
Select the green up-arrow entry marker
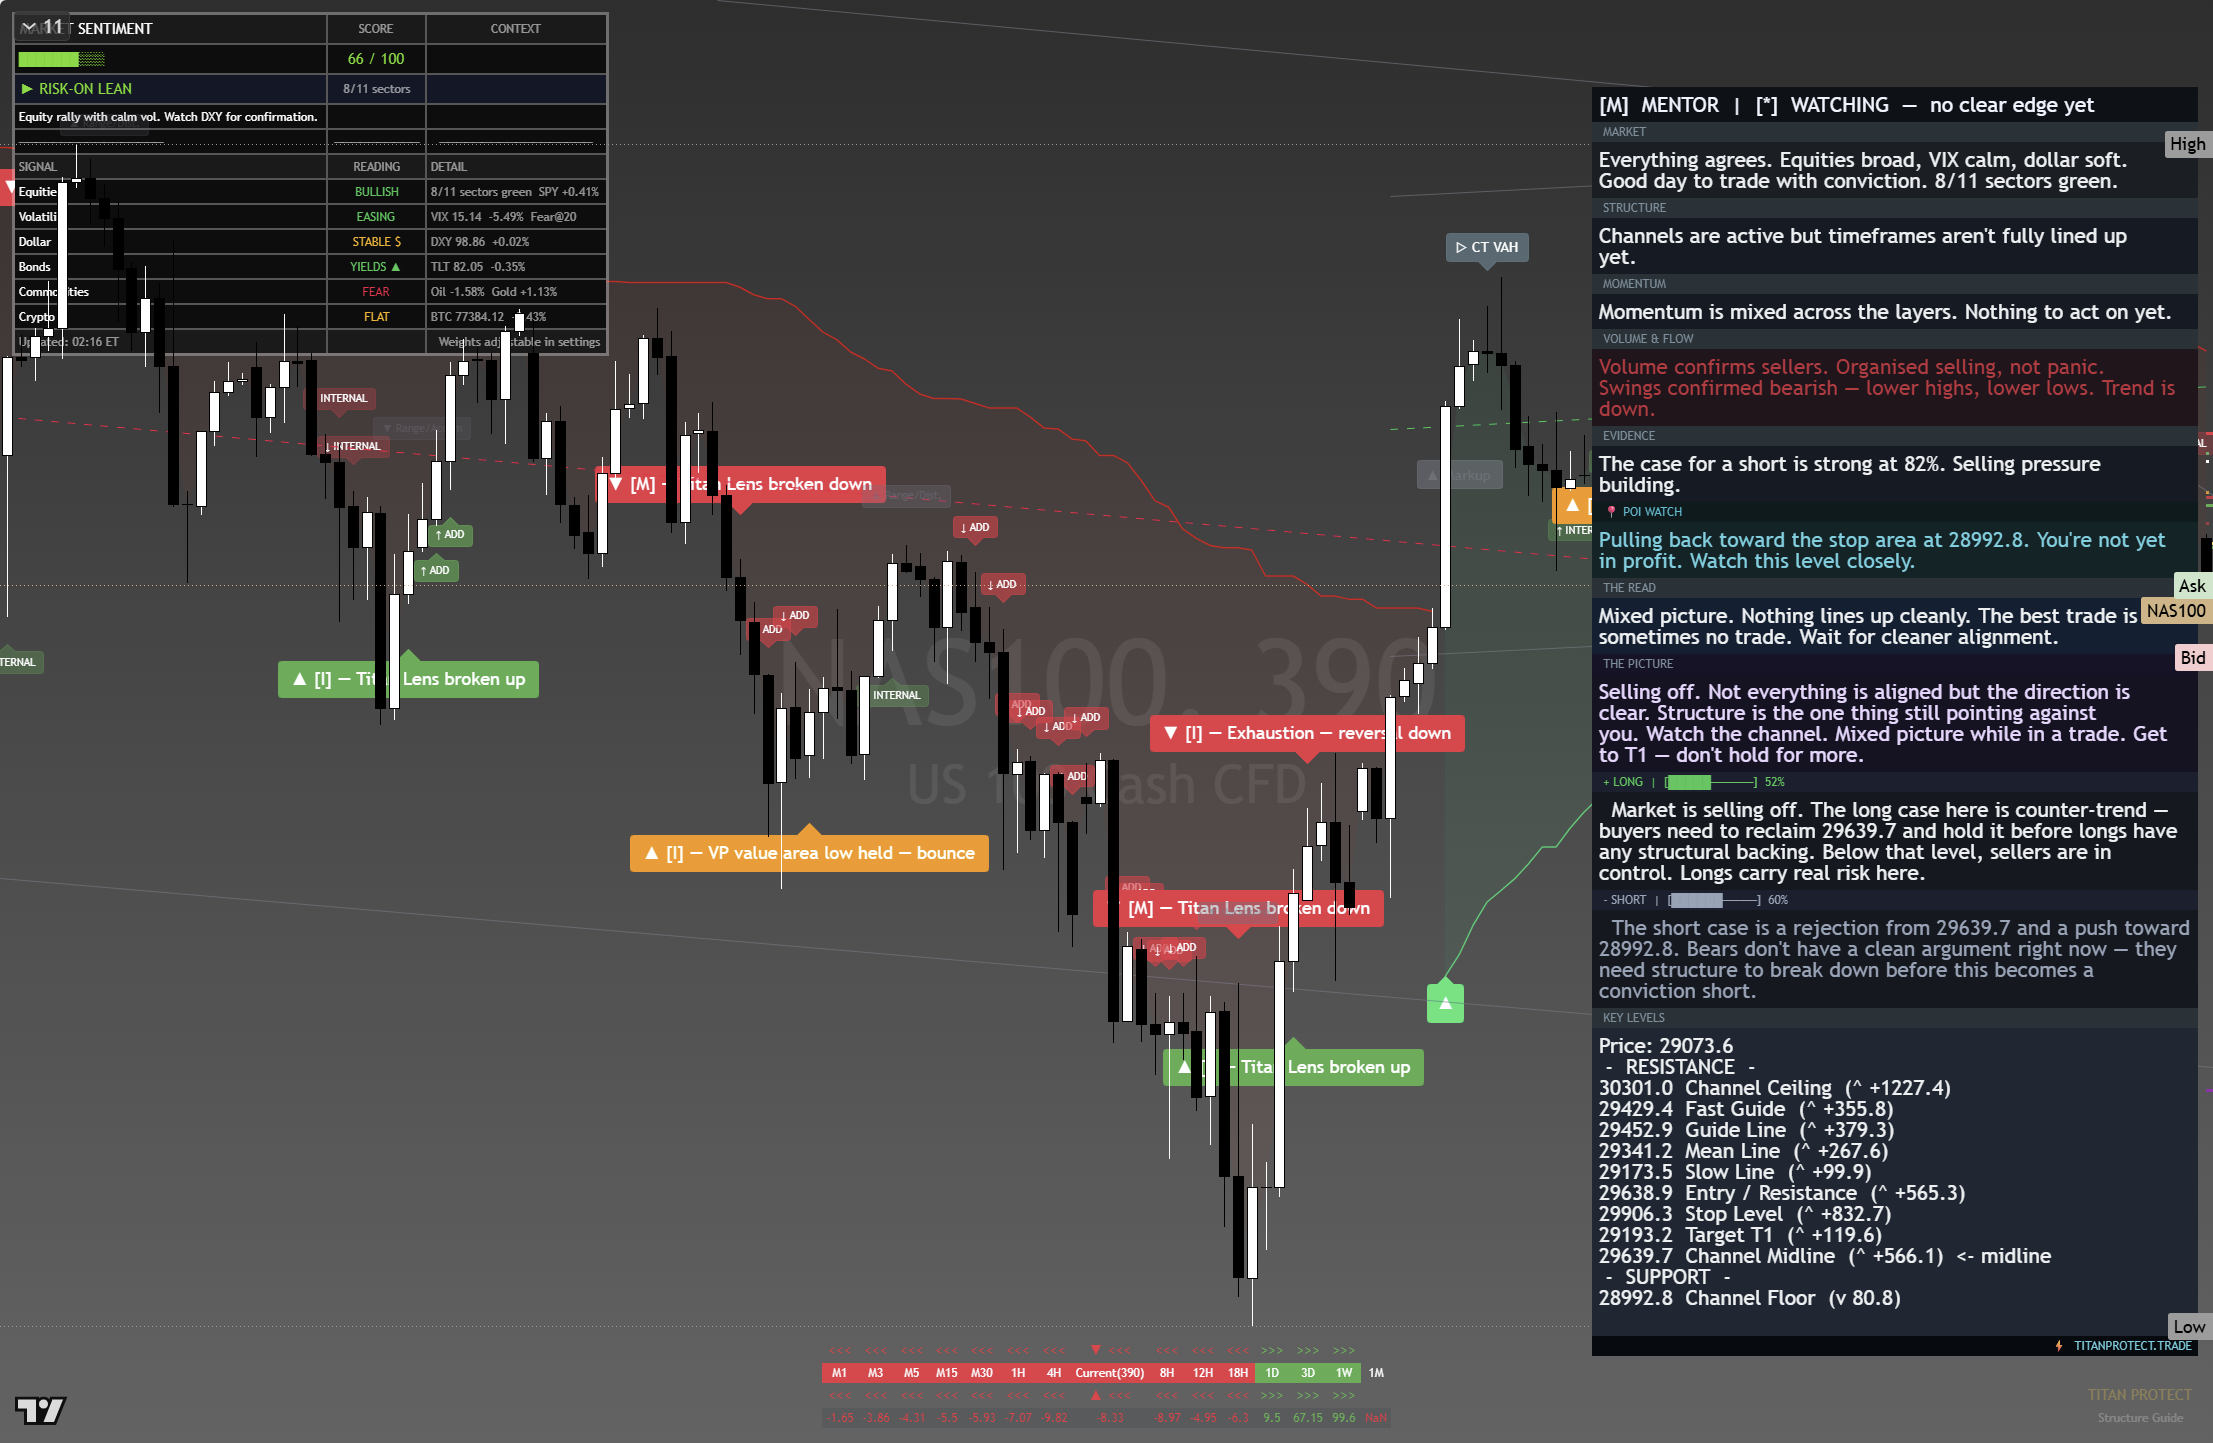(x=1445, y=1003)
